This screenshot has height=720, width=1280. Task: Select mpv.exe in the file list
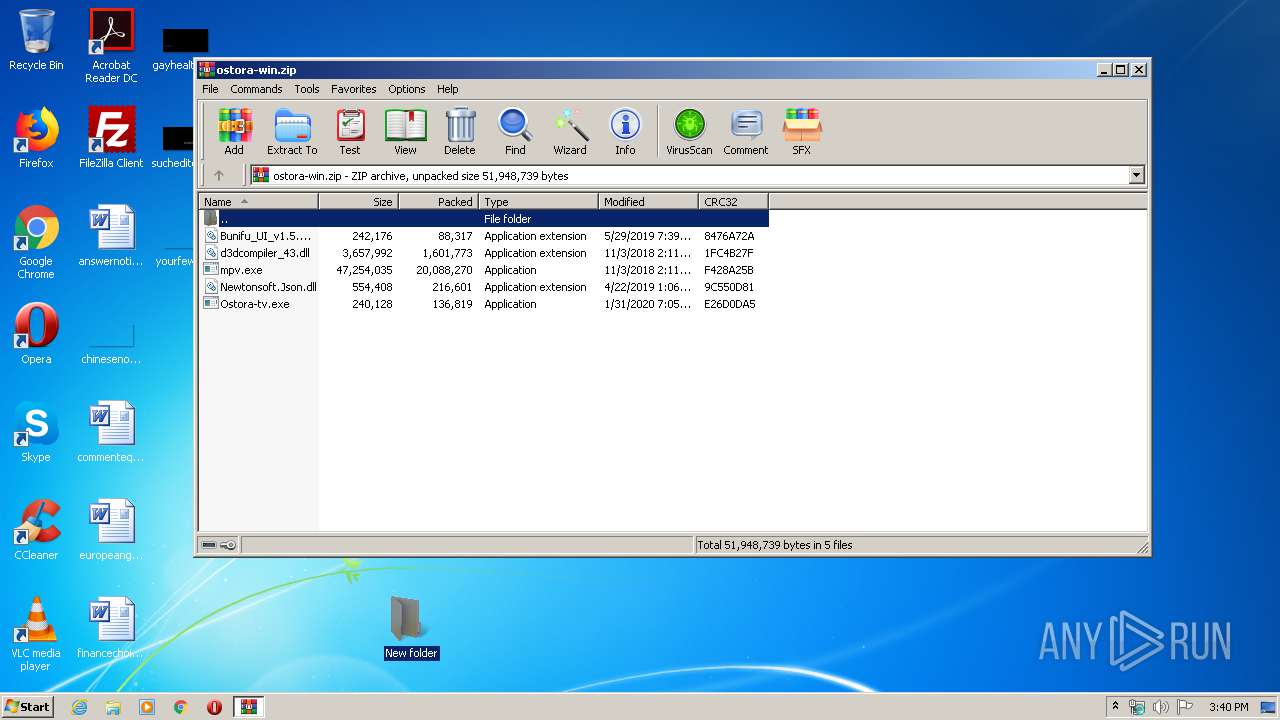[484, 270]
